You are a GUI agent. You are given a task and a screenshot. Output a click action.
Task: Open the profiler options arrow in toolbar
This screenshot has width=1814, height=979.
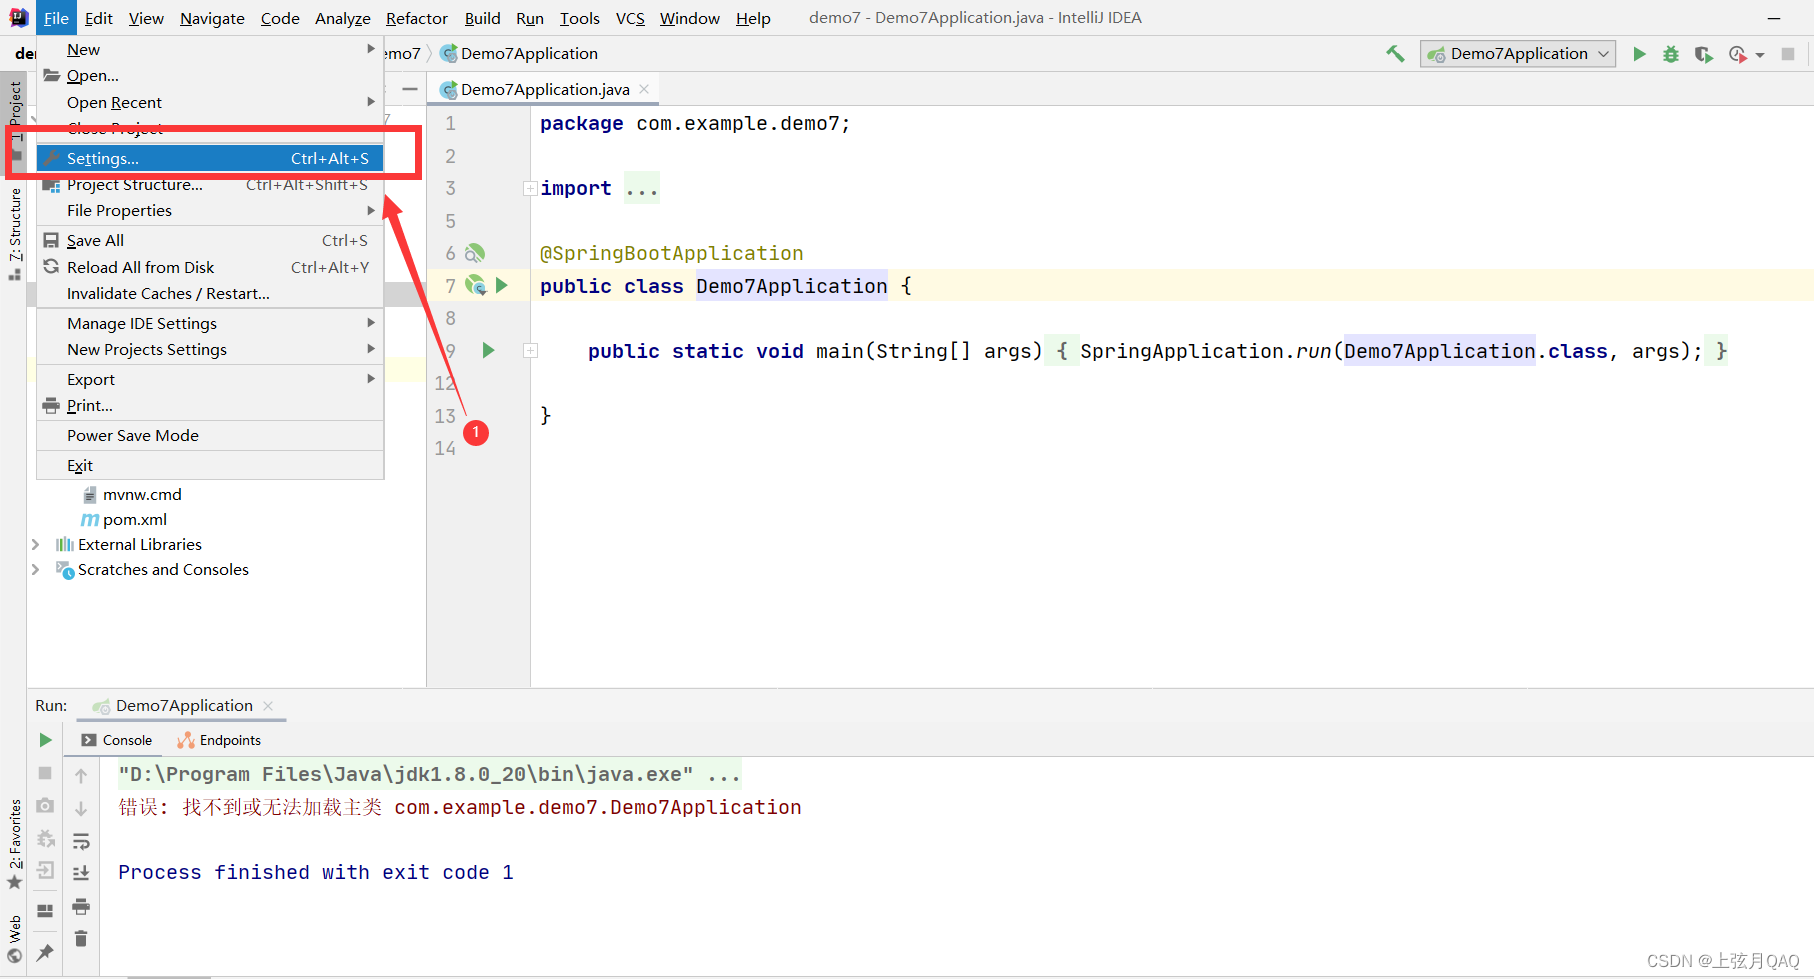[1760, 55]
